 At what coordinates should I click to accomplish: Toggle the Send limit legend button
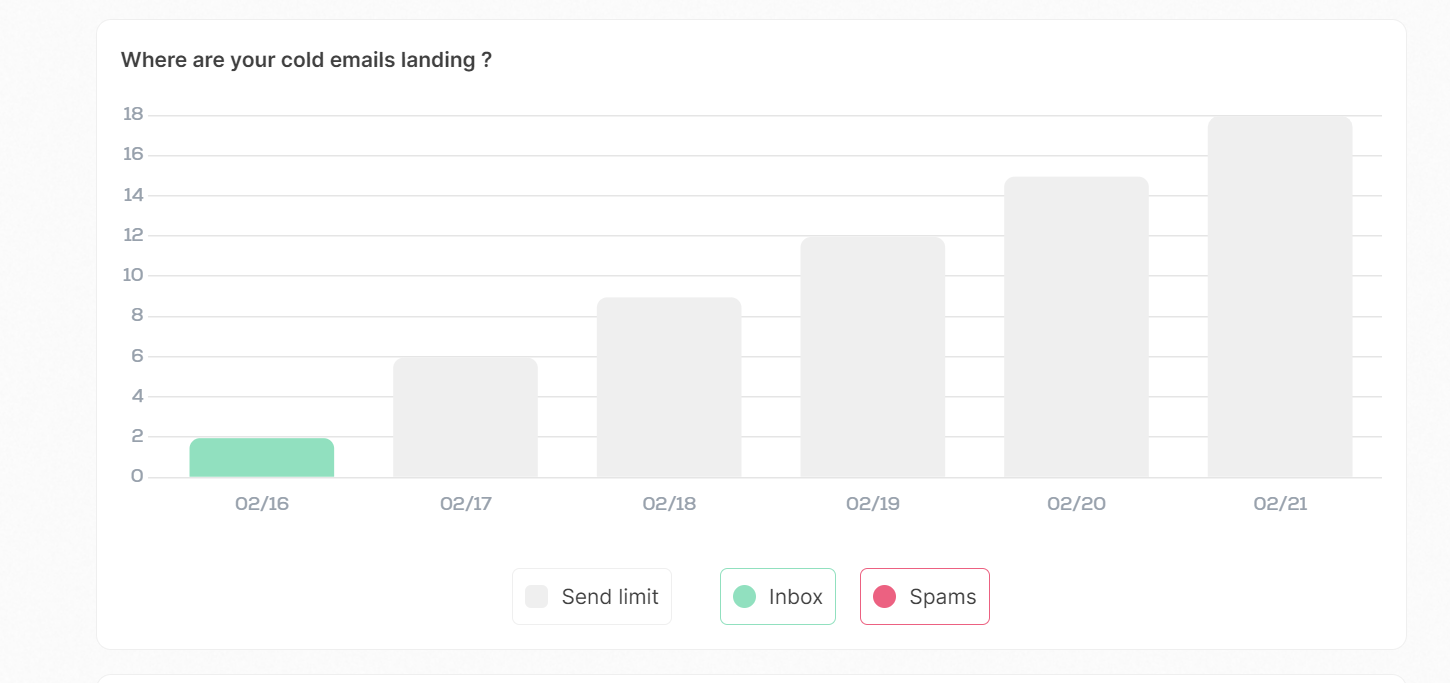(592, 597)
